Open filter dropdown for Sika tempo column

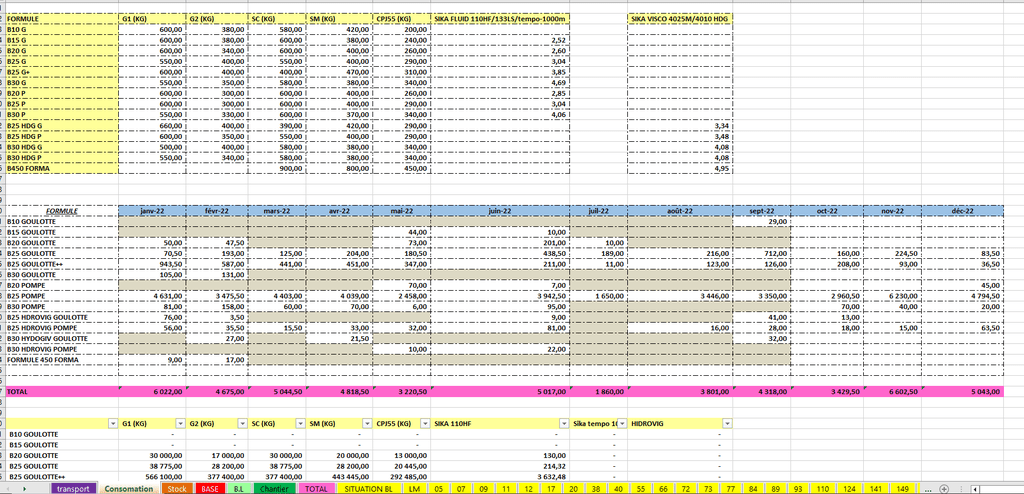622,423
